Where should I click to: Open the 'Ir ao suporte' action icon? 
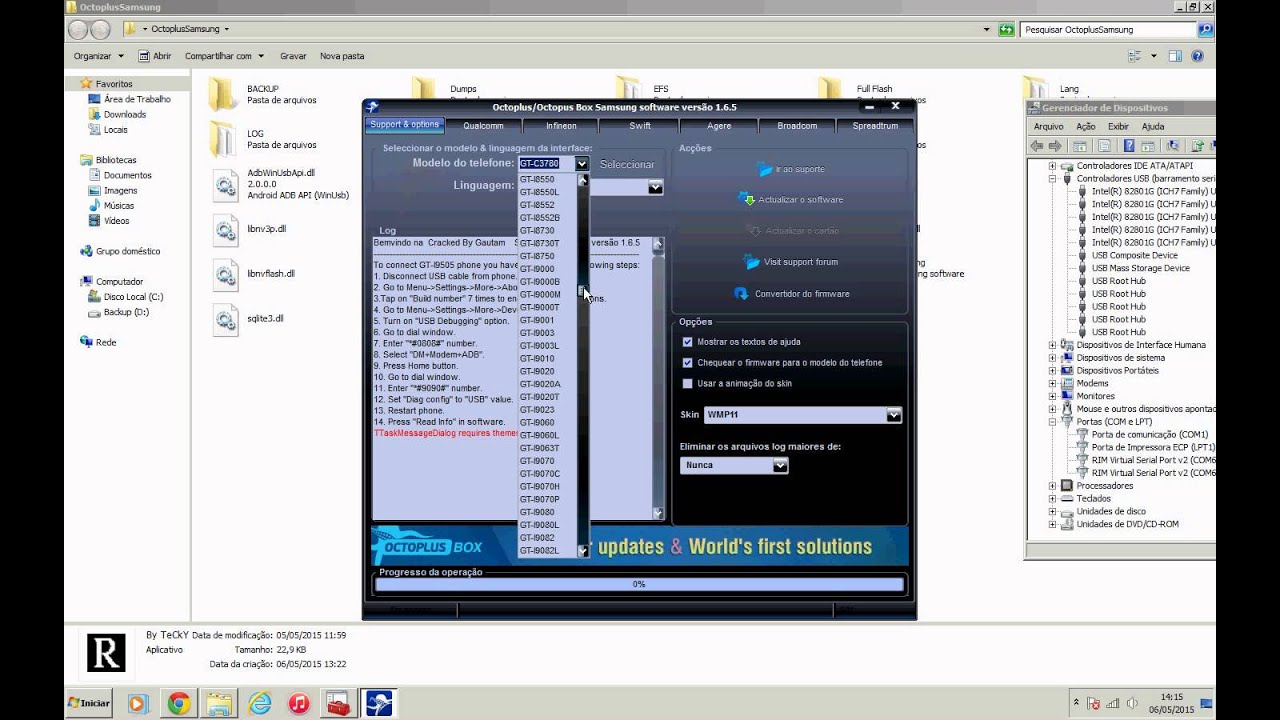[x=765, y=169]
